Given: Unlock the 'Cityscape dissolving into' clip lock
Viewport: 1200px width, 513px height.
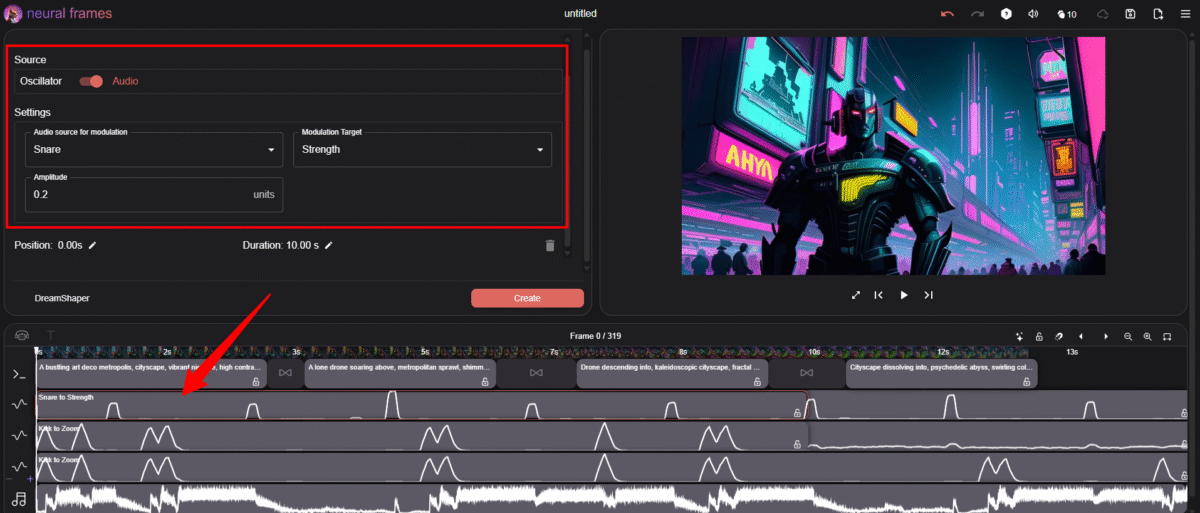Looking at the screenshot, I should 1026,382.
